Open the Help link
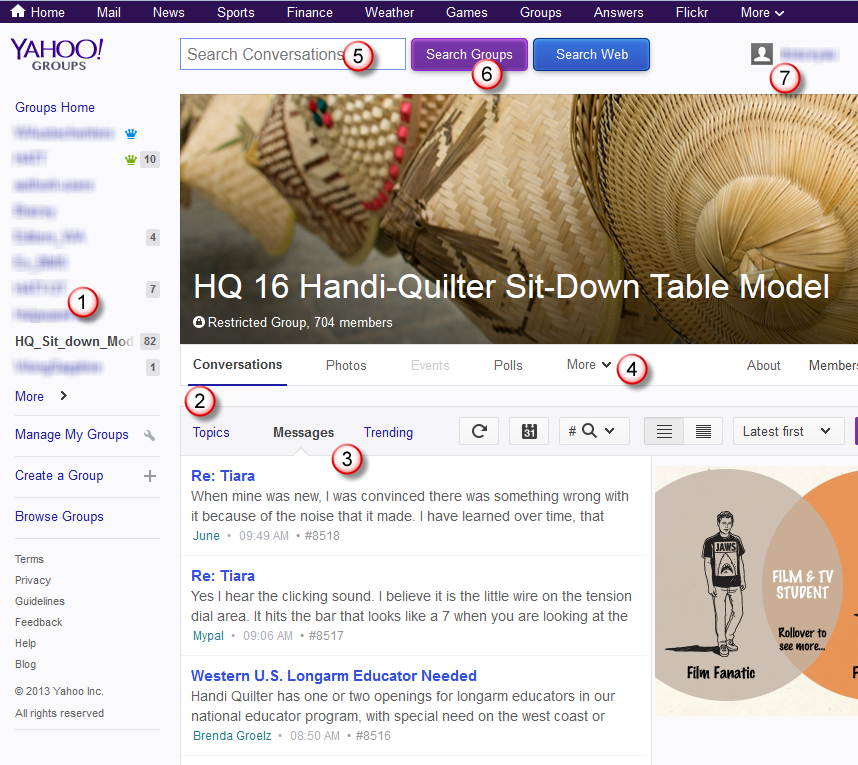858x765 pixels. 25,643
